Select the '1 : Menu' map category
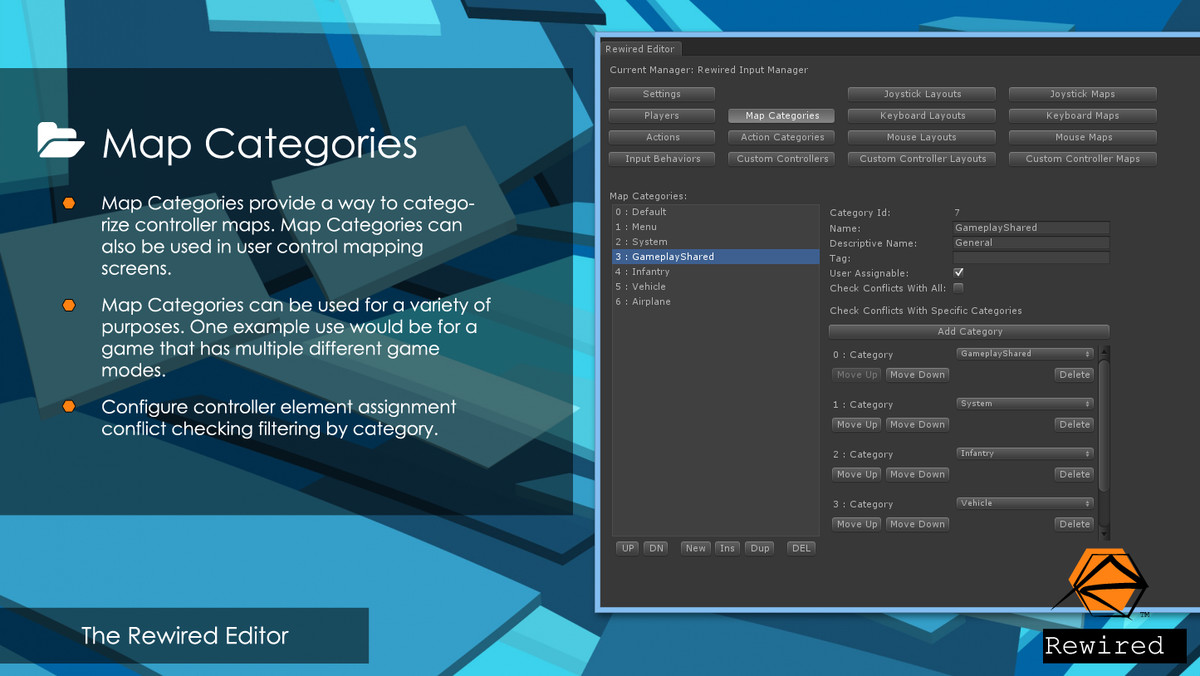Image resolution: width=1200 pixels, height=676 pixels. click(x=716, y=227)
